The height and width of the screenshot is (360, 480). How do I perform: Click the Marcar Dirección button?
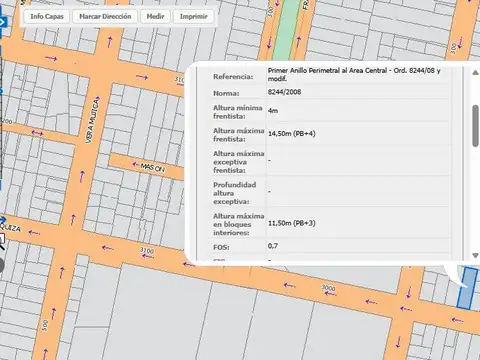coord(105,16)
